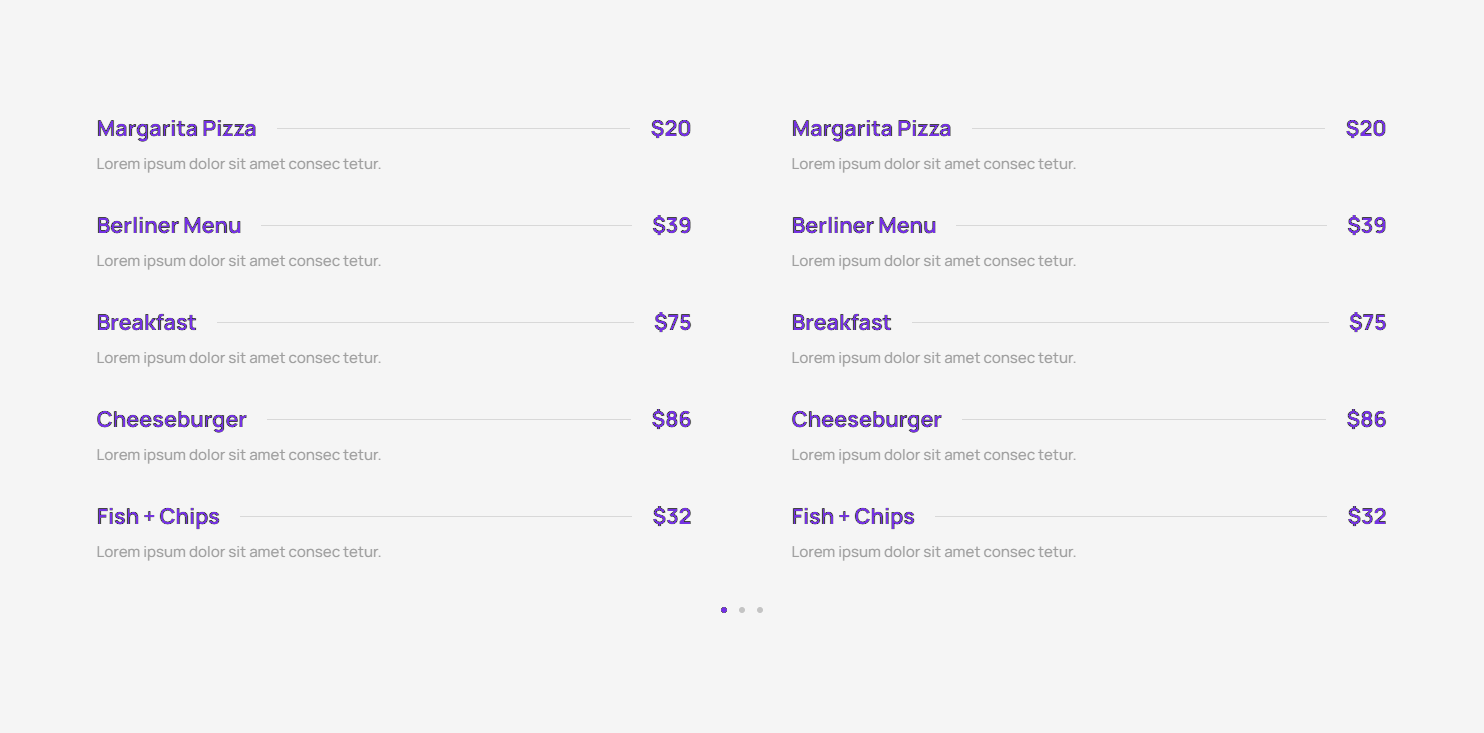Click description under left Margarita Pizza
The image size is (1484, 733).
click(x=239, y=164)
